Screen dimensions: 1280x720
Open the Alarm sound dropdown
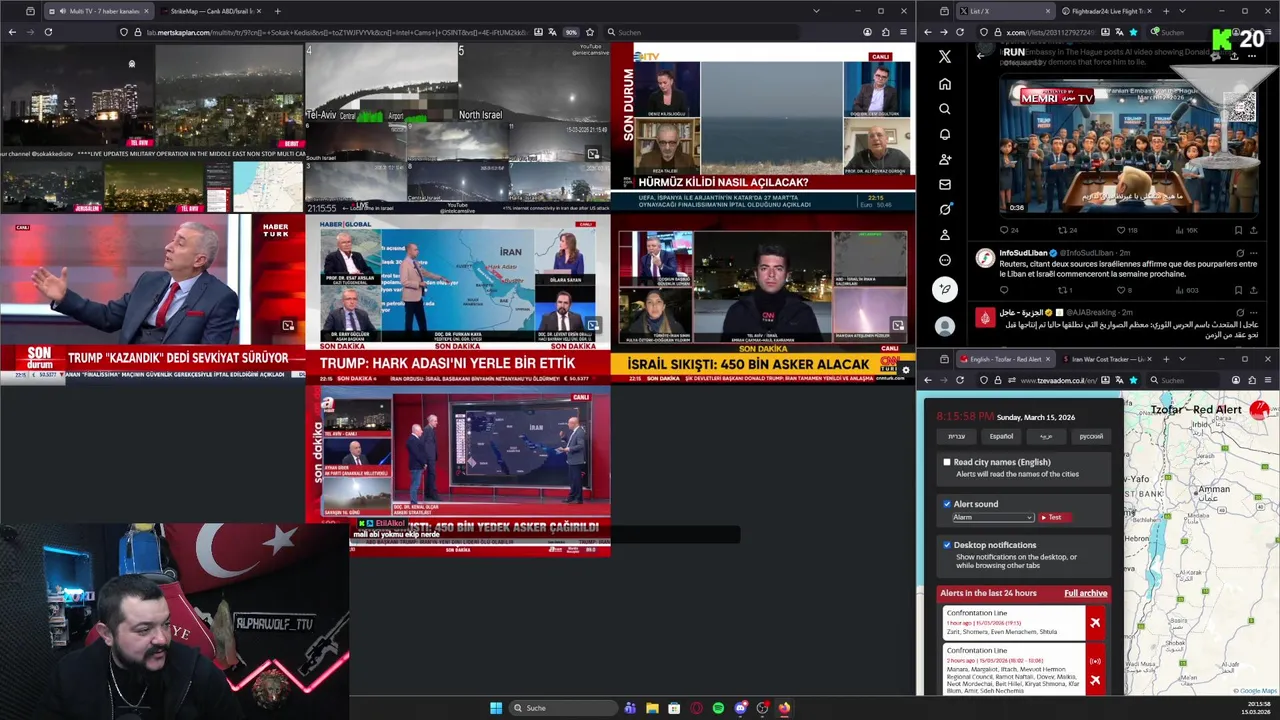pyautogui.click(x=992, y=517)
